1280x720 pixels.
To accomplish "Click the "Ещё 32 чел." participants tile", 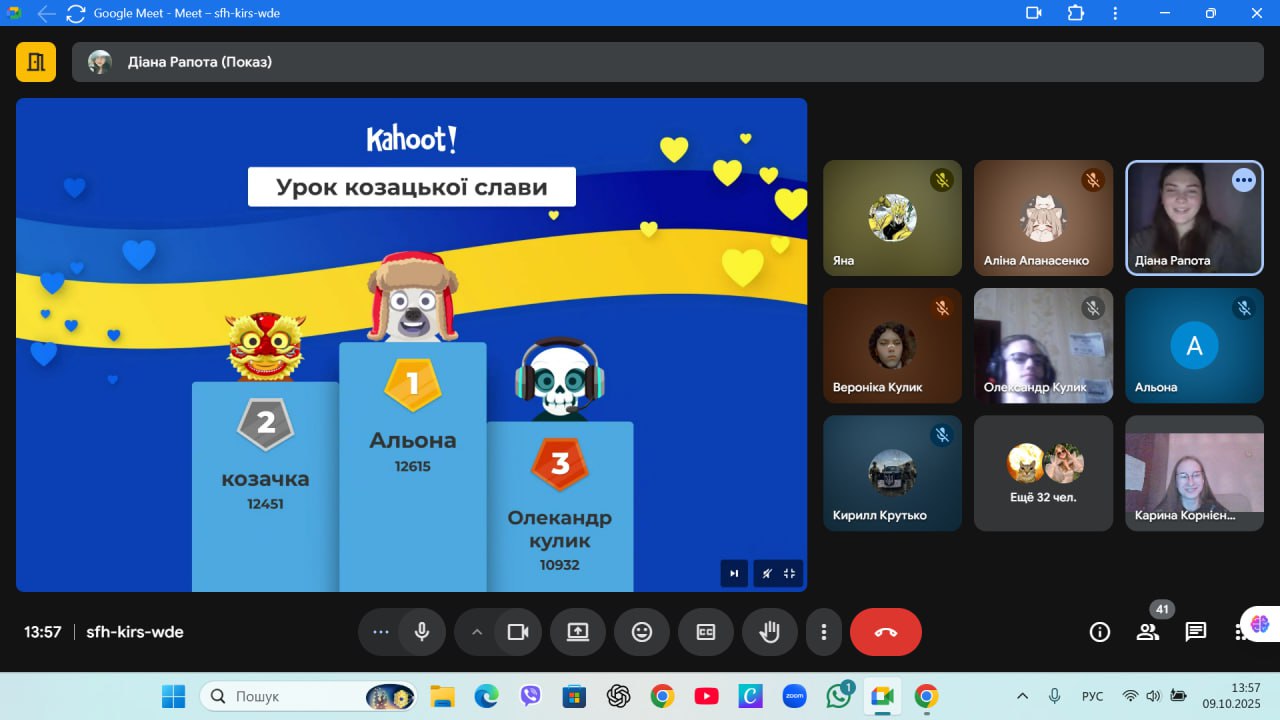I will pyautogui.click(x=1043, y=473).
